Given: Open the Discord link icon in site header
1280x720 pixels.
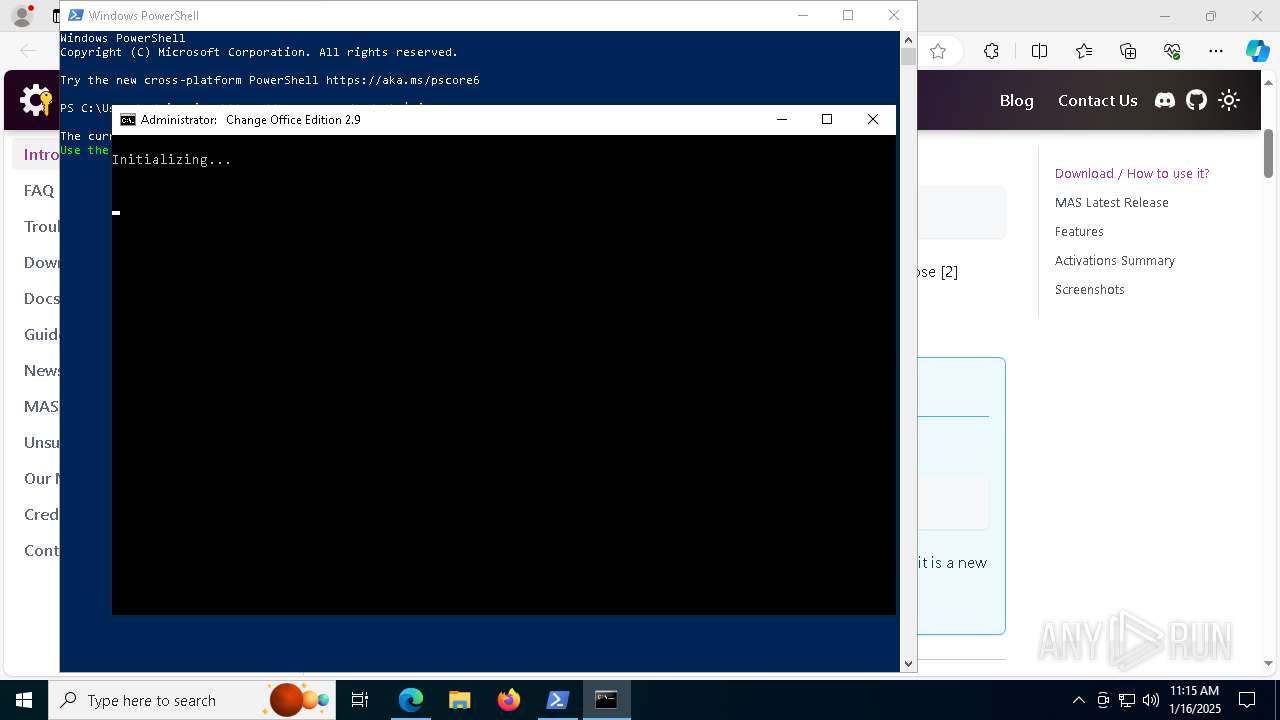Looking at the screenshot, I should point(1165,100).
